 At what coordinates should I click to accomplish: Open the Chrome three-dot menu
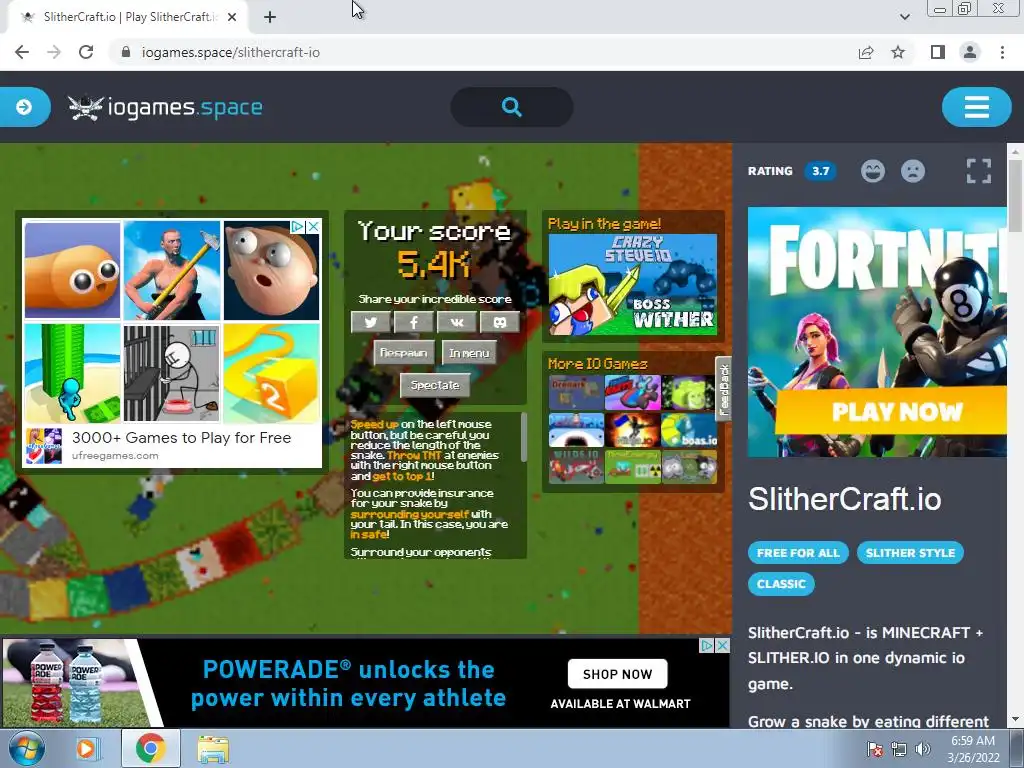click(x=1002, y=52)
